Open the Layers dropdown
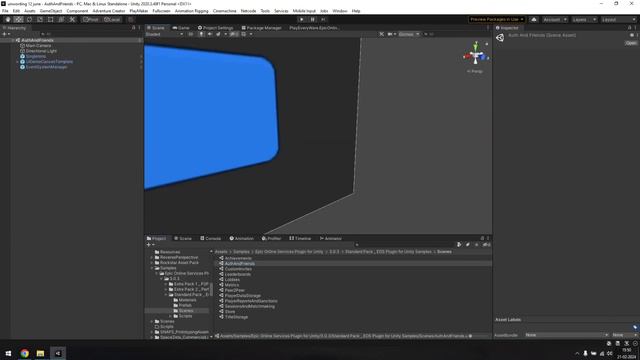 (583, 19)
